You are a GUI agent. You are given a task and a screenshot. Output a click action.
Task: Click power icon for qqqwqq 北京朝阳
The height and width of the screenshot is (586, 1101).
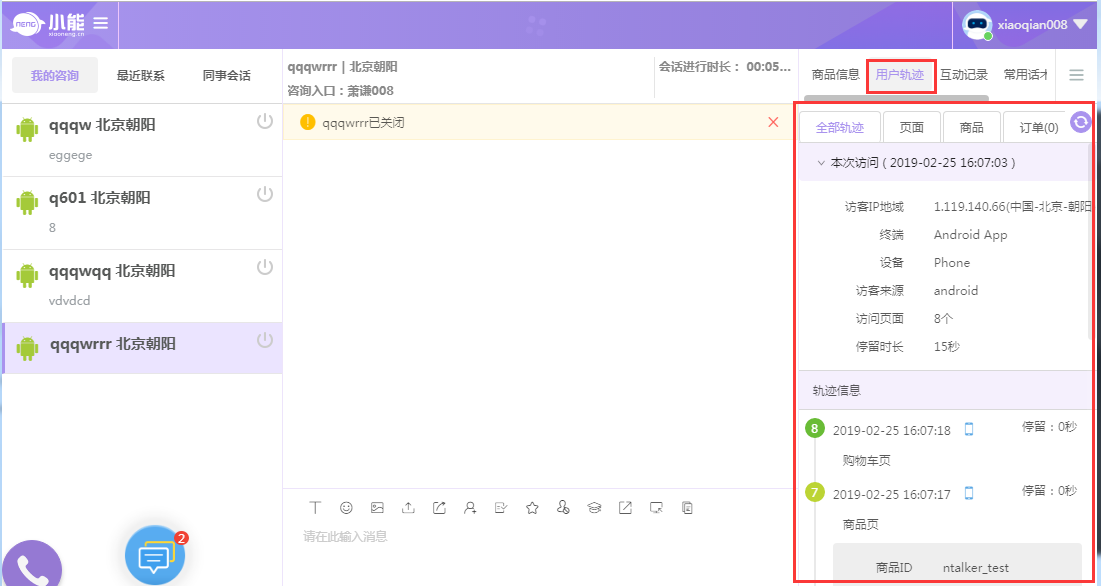265,267
